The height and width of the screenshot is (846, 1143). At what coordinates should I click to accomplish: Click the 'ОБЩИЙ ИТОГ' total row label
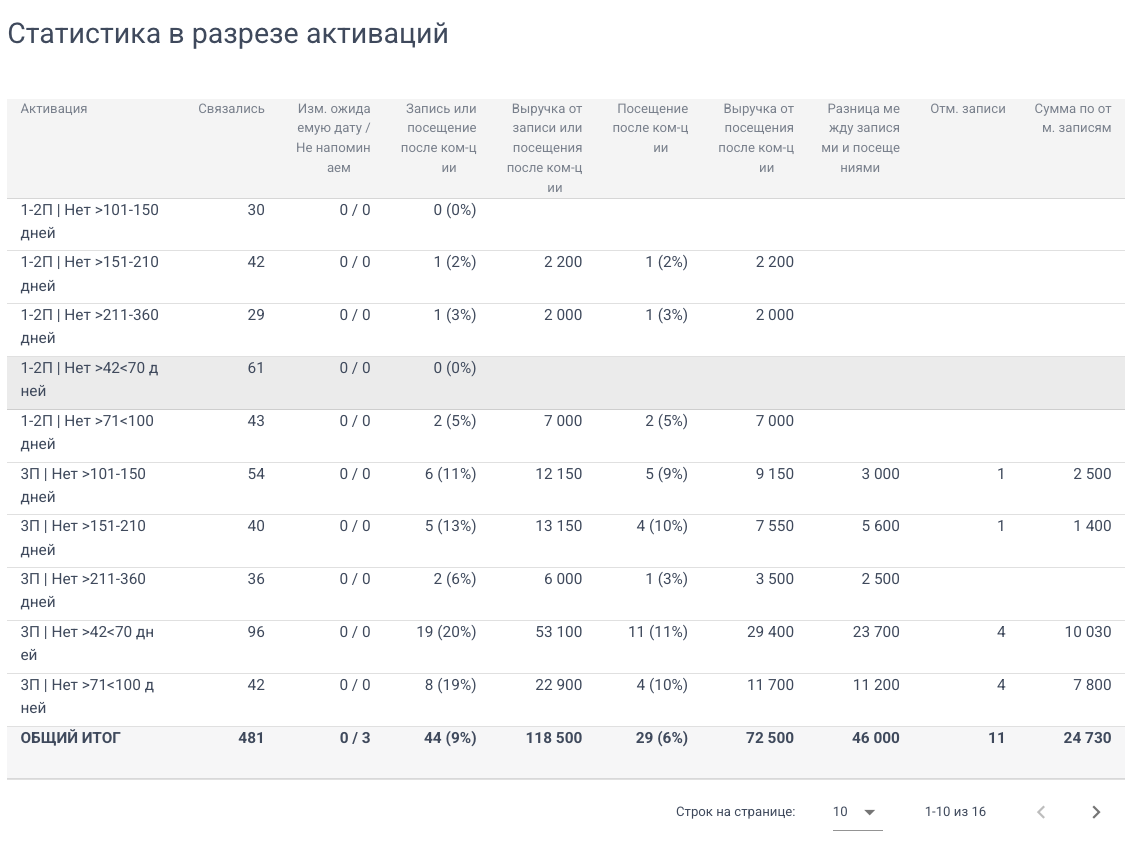[x=71, y=737]
